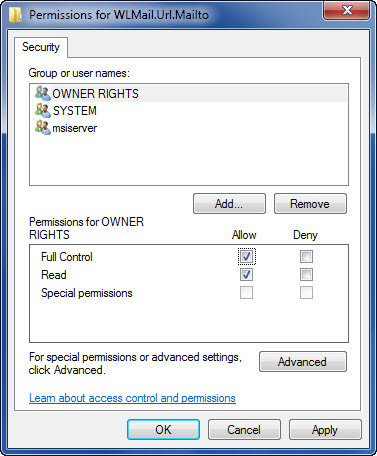Image resolution: width=377 pixels, height=456 pixels.
Task: Check Deny checkbox for Read permission
Action: [306, 275]
